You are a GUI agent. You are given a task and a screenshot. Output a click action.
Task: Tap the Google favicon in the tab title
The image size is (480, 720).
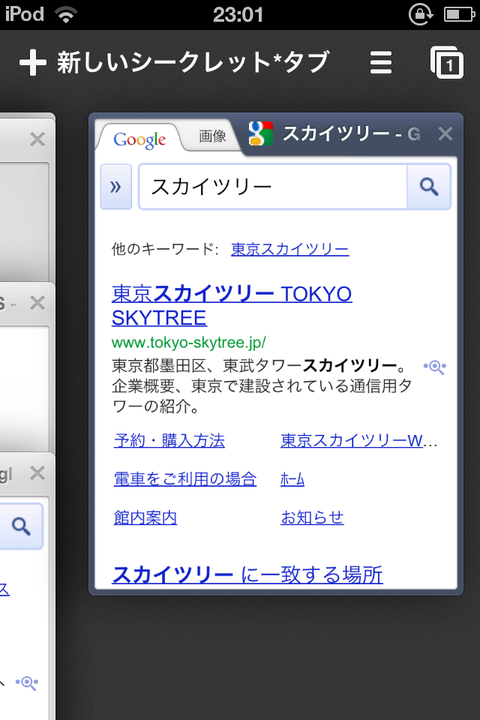(260, 134)
